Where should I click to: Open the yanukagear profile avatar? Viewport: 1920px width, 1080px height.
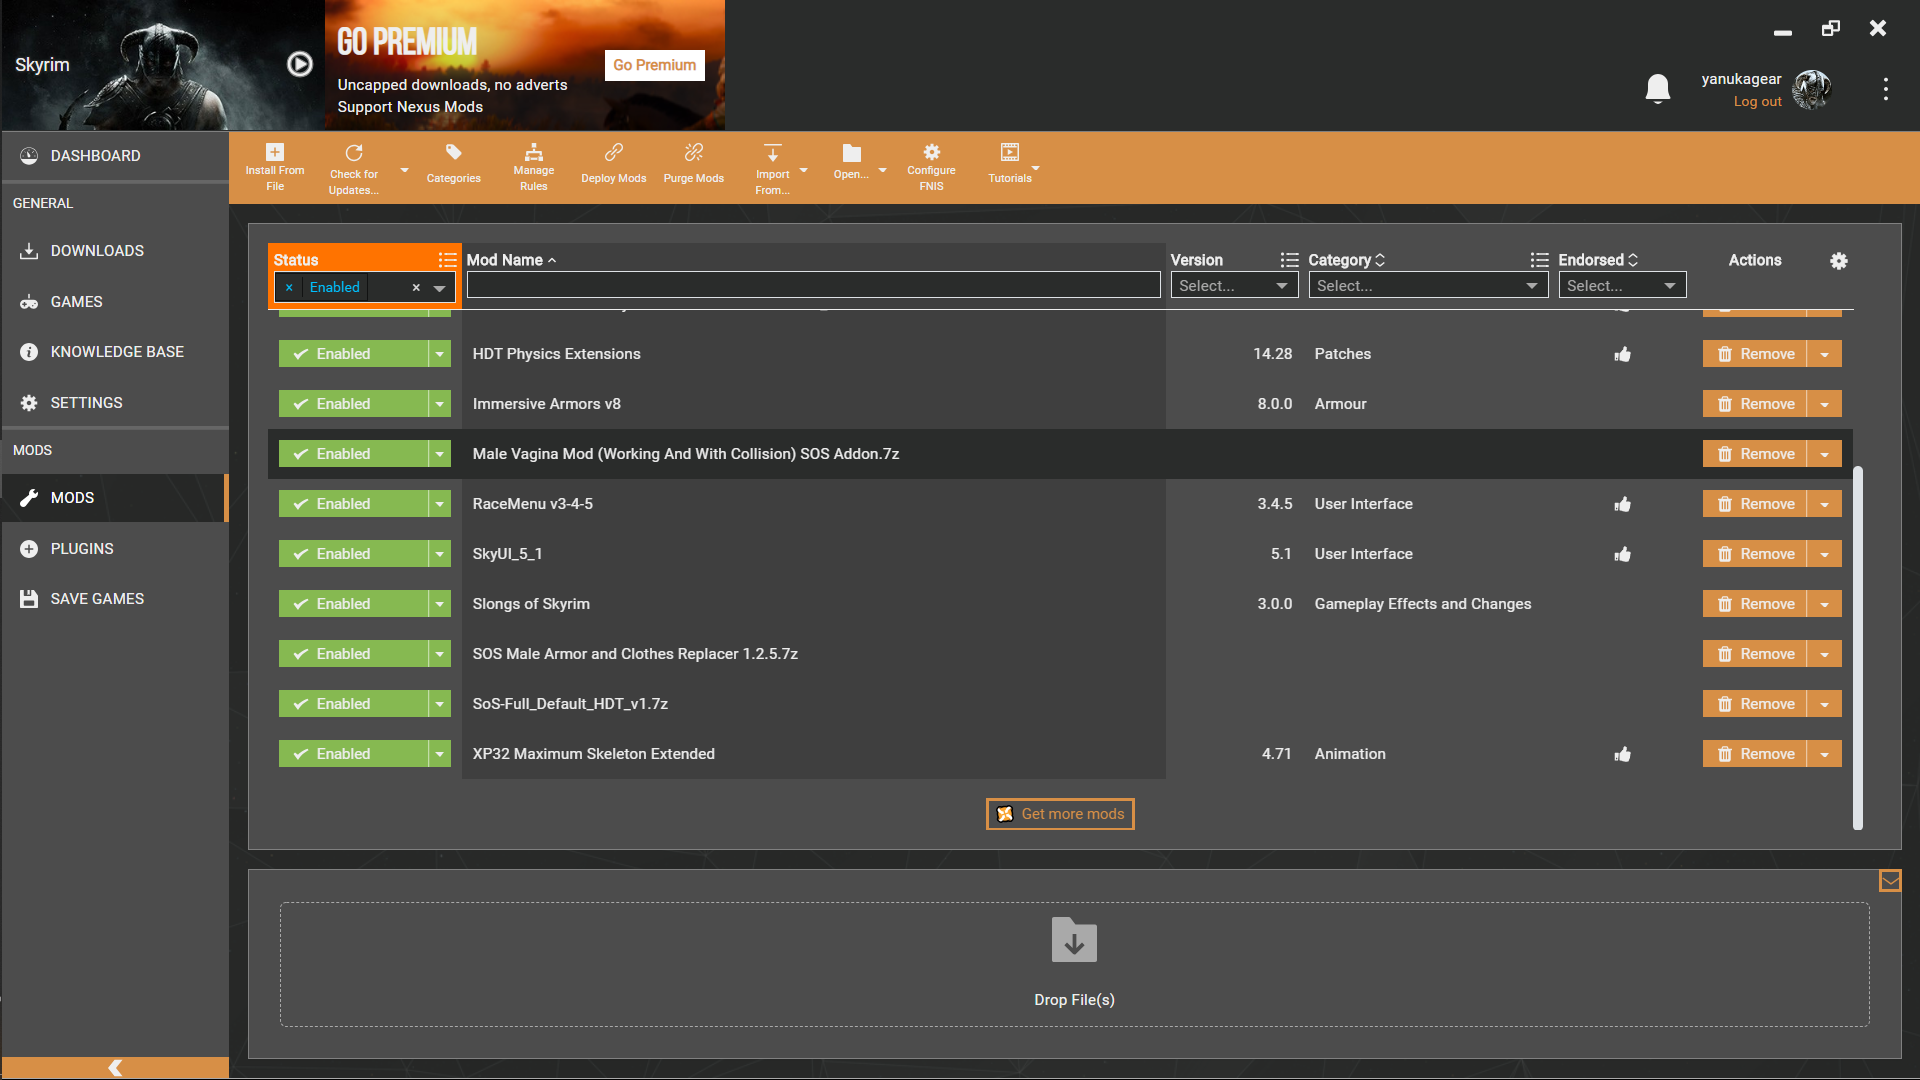pyautogui.click(x=1812, y=89)
